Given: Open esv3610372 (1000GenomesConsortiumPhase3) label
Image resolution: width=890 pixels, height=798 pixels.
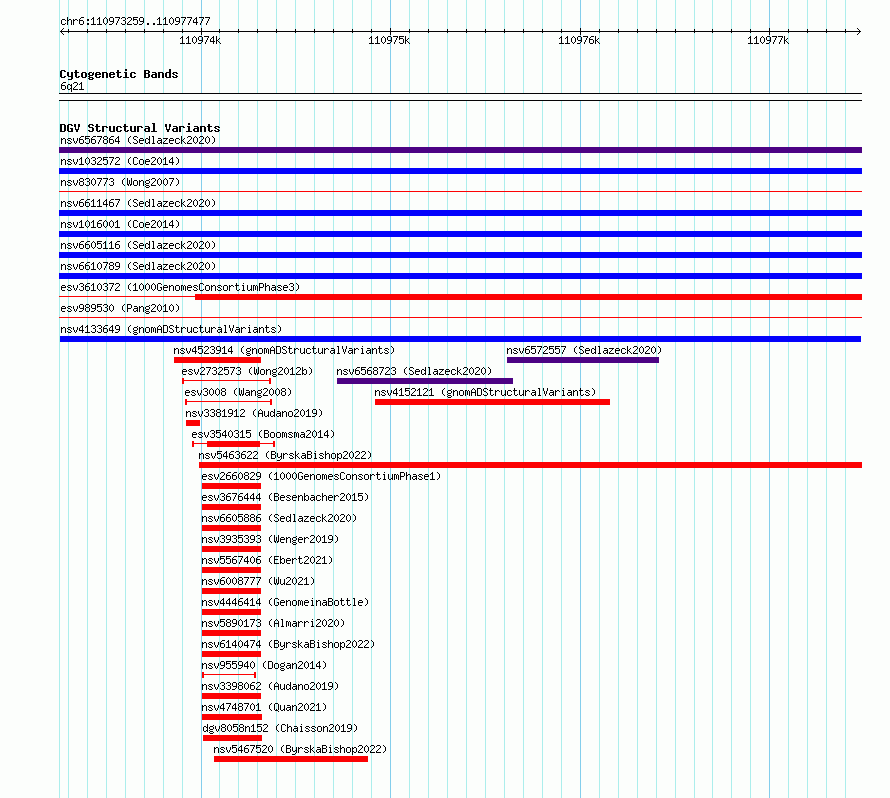Looking at the screenshot, I should (x=180, y=287).
